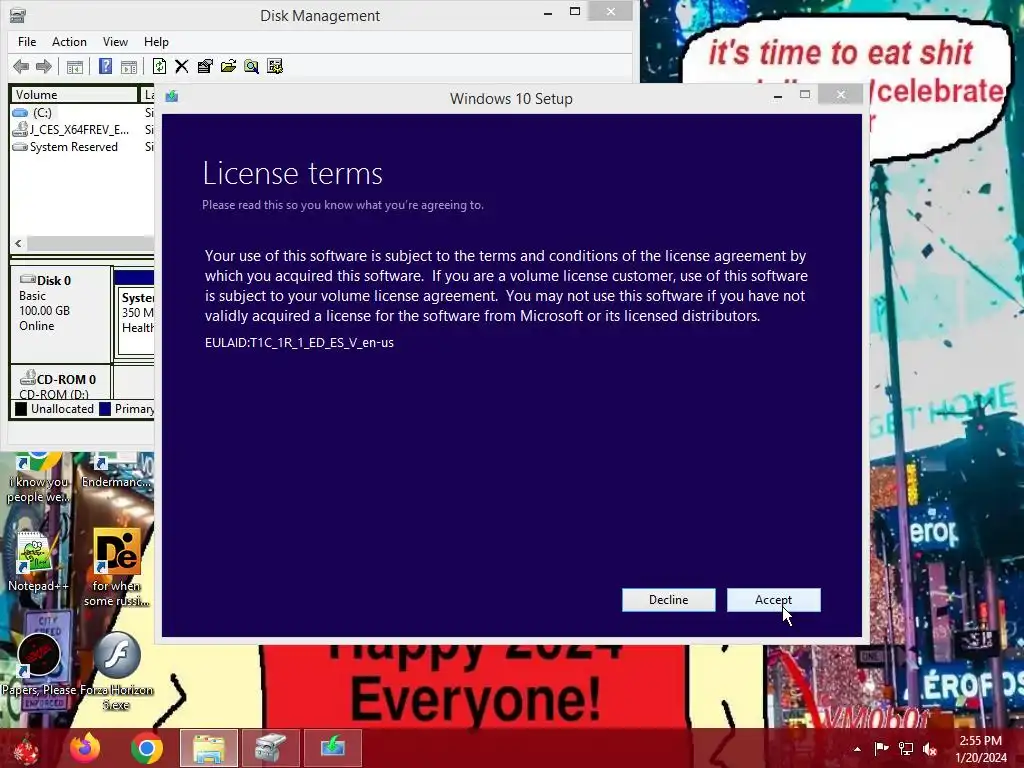
Task: Click the Properties icon in Disk Management toolbar
Action: 205,66
